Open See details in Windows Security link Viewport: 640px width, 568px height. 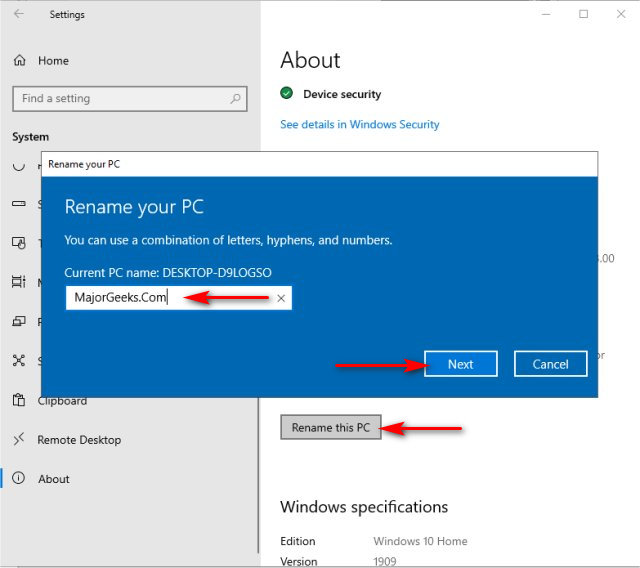(x=360, y=124)
